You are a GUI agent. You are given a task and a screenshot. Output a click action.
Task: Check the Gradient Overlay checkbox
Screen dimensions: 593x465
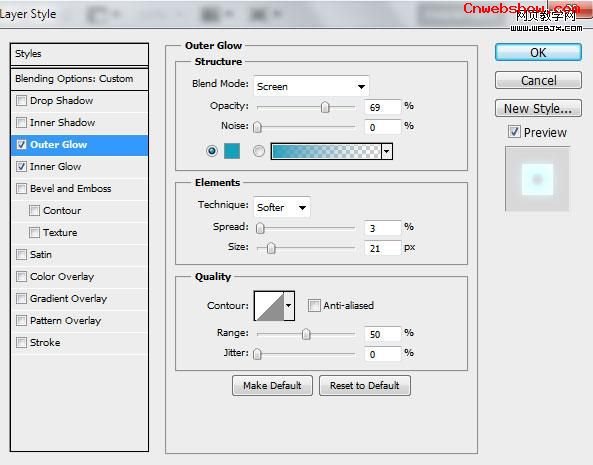[x=22, y=299]
